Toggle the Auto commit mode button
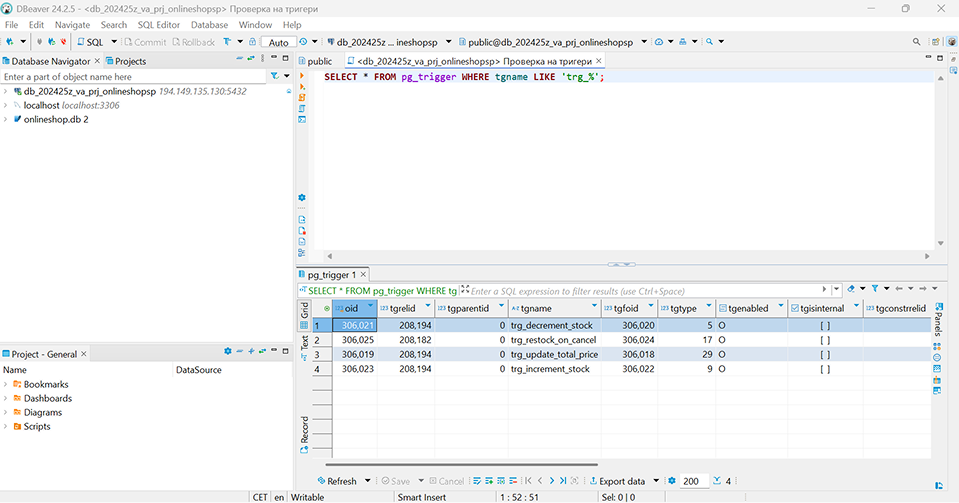This screenshot has height=503, width=959. pyautogui.click(x=278, y=42)
